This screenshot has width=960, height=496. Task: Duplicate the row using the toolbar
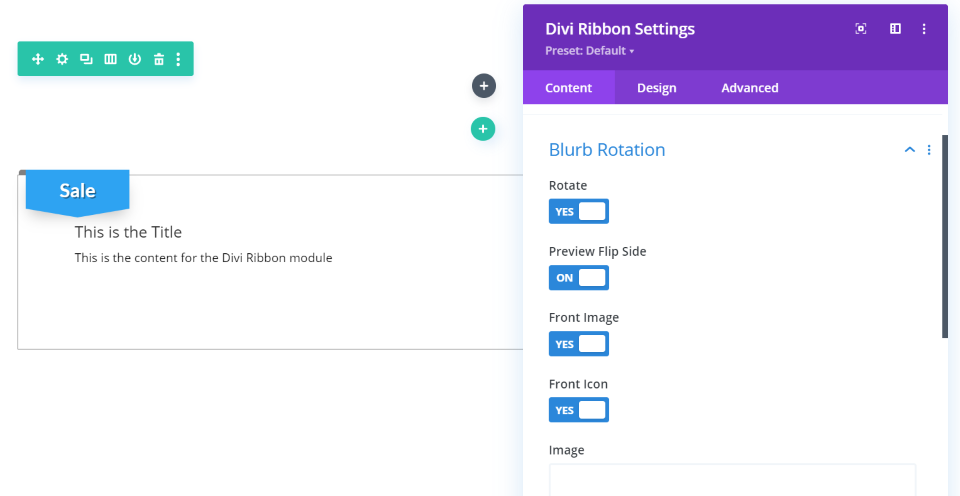pyautogui.click(x=86, y=59)
